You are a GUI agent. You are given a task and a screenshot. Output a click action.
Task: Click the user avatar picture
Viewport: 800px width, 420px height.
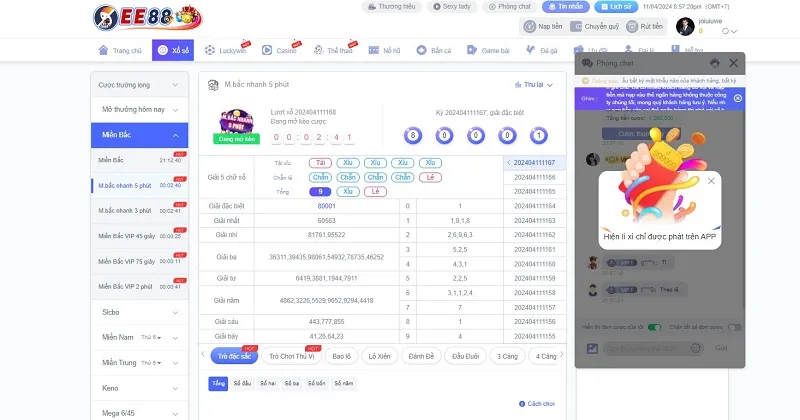coord(685,27)
